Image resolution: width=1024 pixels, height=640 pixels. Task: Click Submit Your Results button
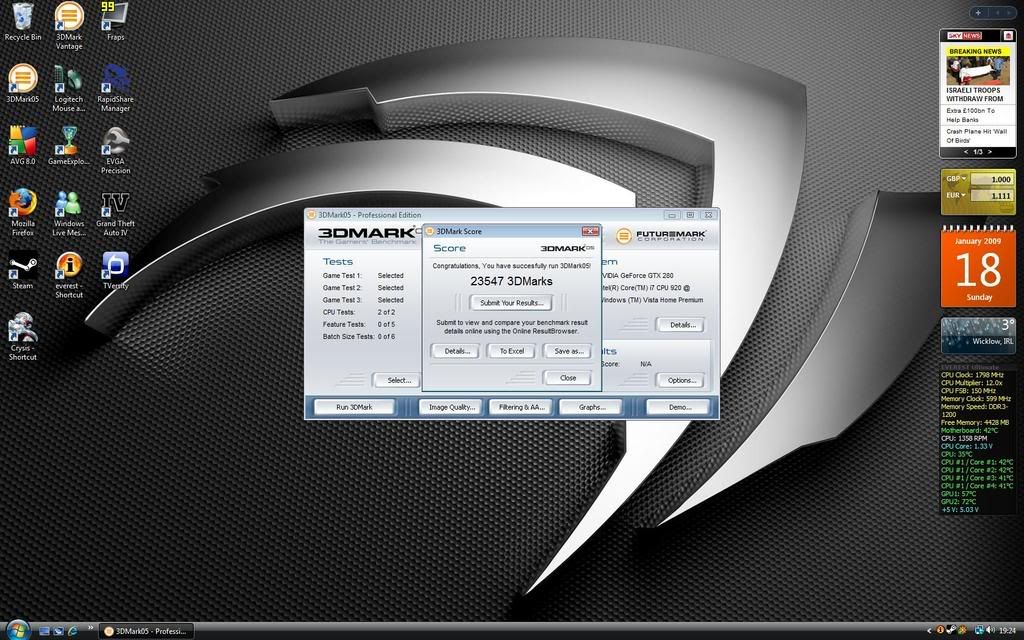[x=511, y=302]
